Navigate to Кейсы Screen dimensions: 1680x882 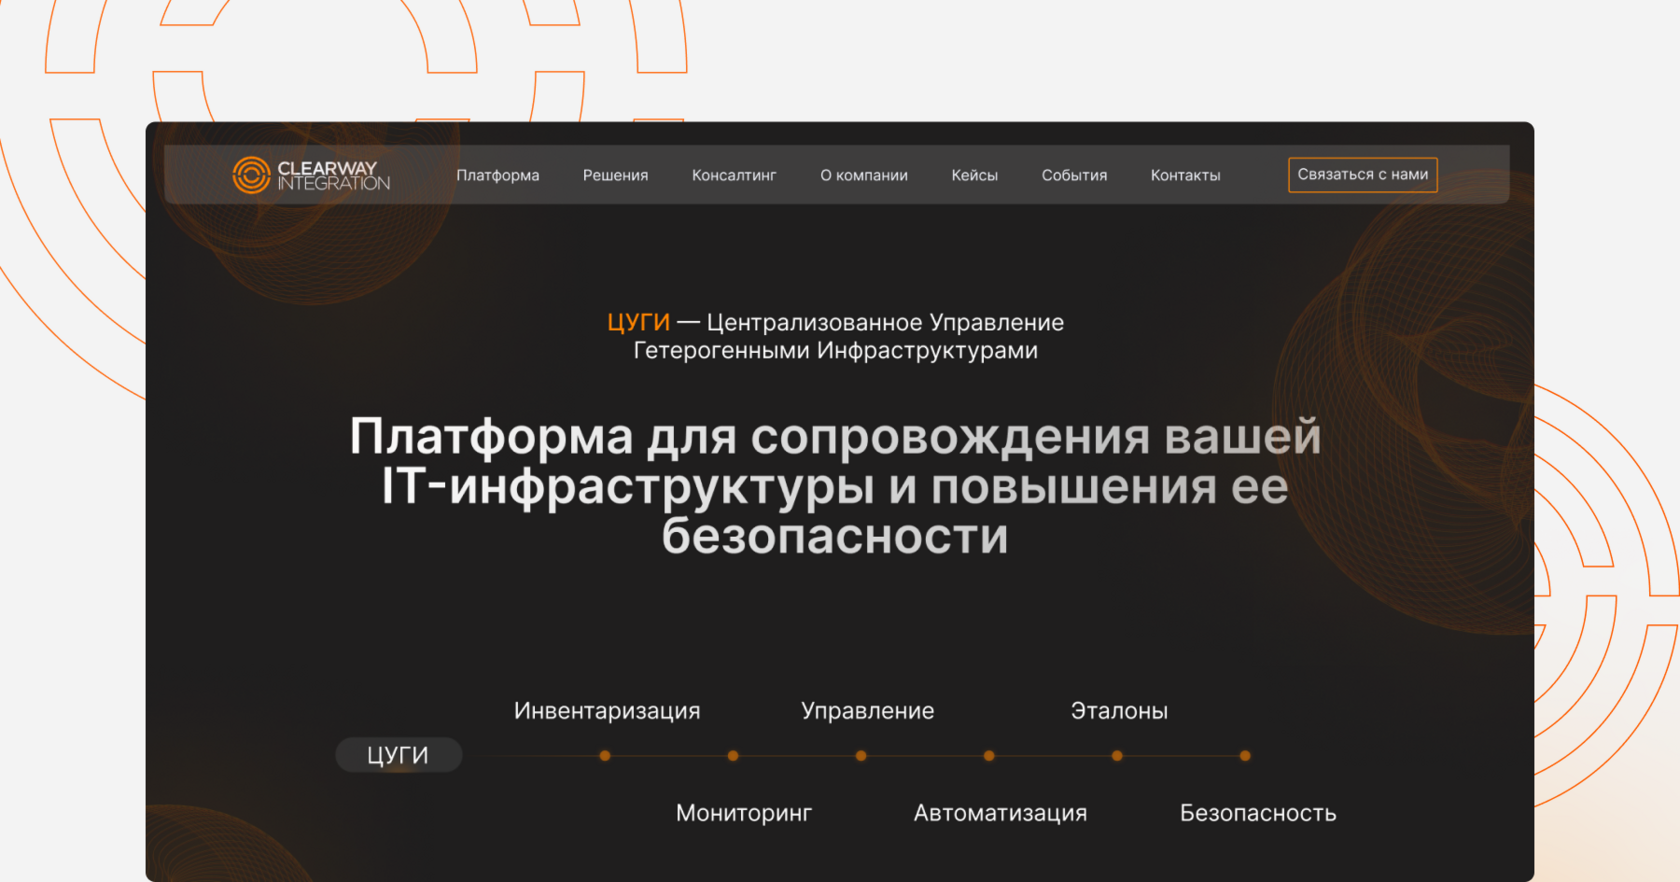pyautogui.click(x=974, y=175)
